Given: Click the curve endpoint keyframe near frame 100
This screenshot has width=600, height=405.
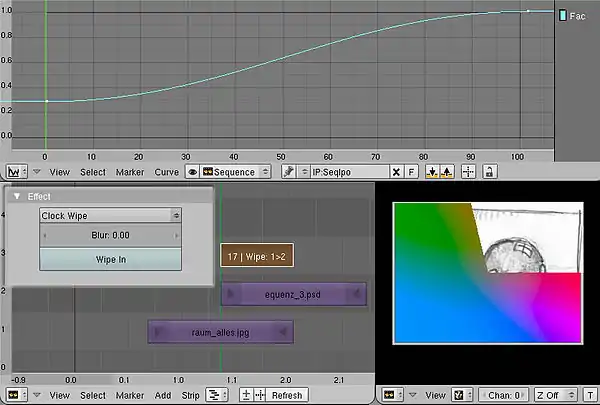Looking at the screenshot, I should click(x=528, y=11).
